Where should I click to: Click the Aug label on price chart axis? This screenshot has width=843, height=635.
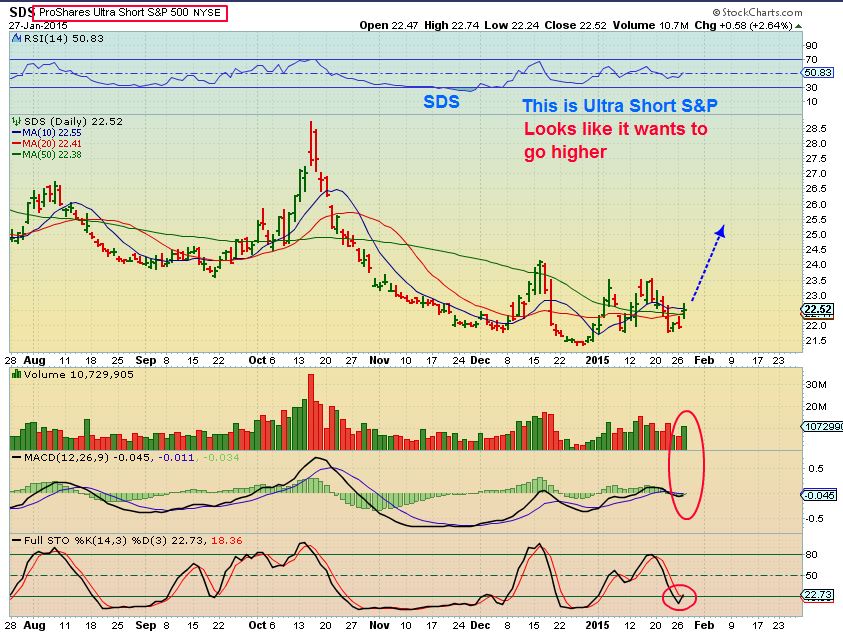[x=34, y=360]
